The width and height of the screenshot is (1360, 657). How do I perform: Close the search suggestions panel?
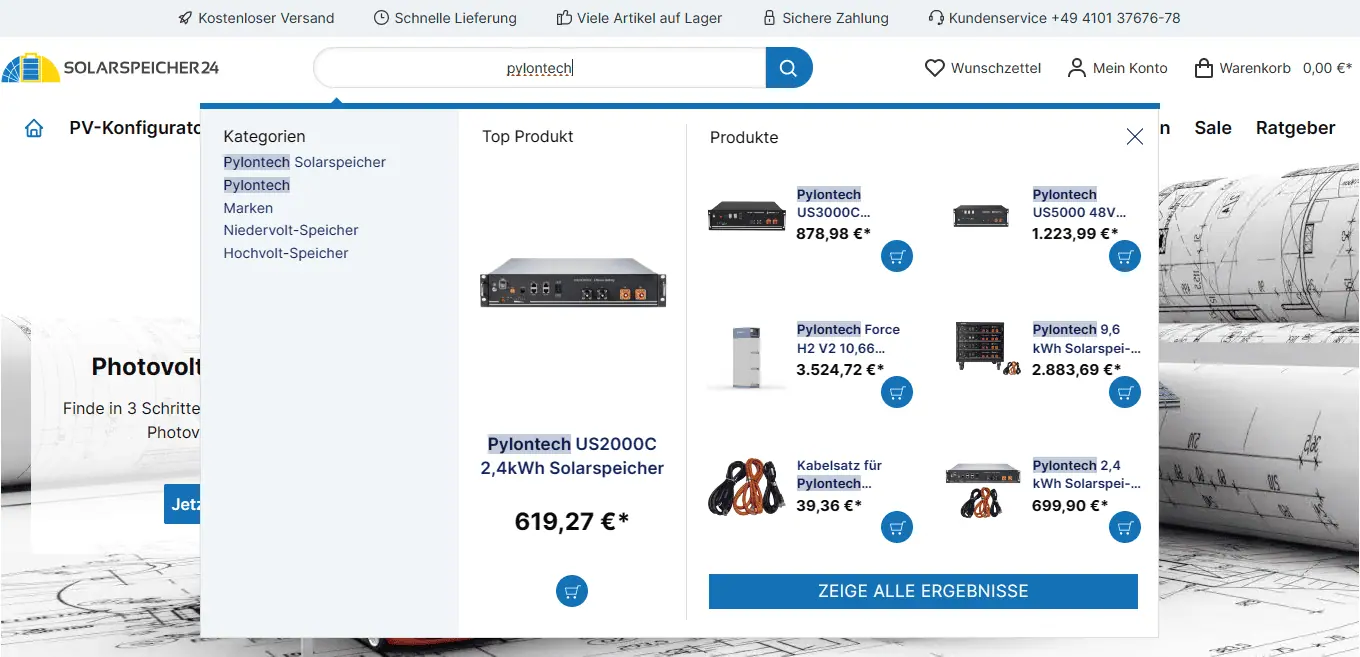[x=1134, y=137]
